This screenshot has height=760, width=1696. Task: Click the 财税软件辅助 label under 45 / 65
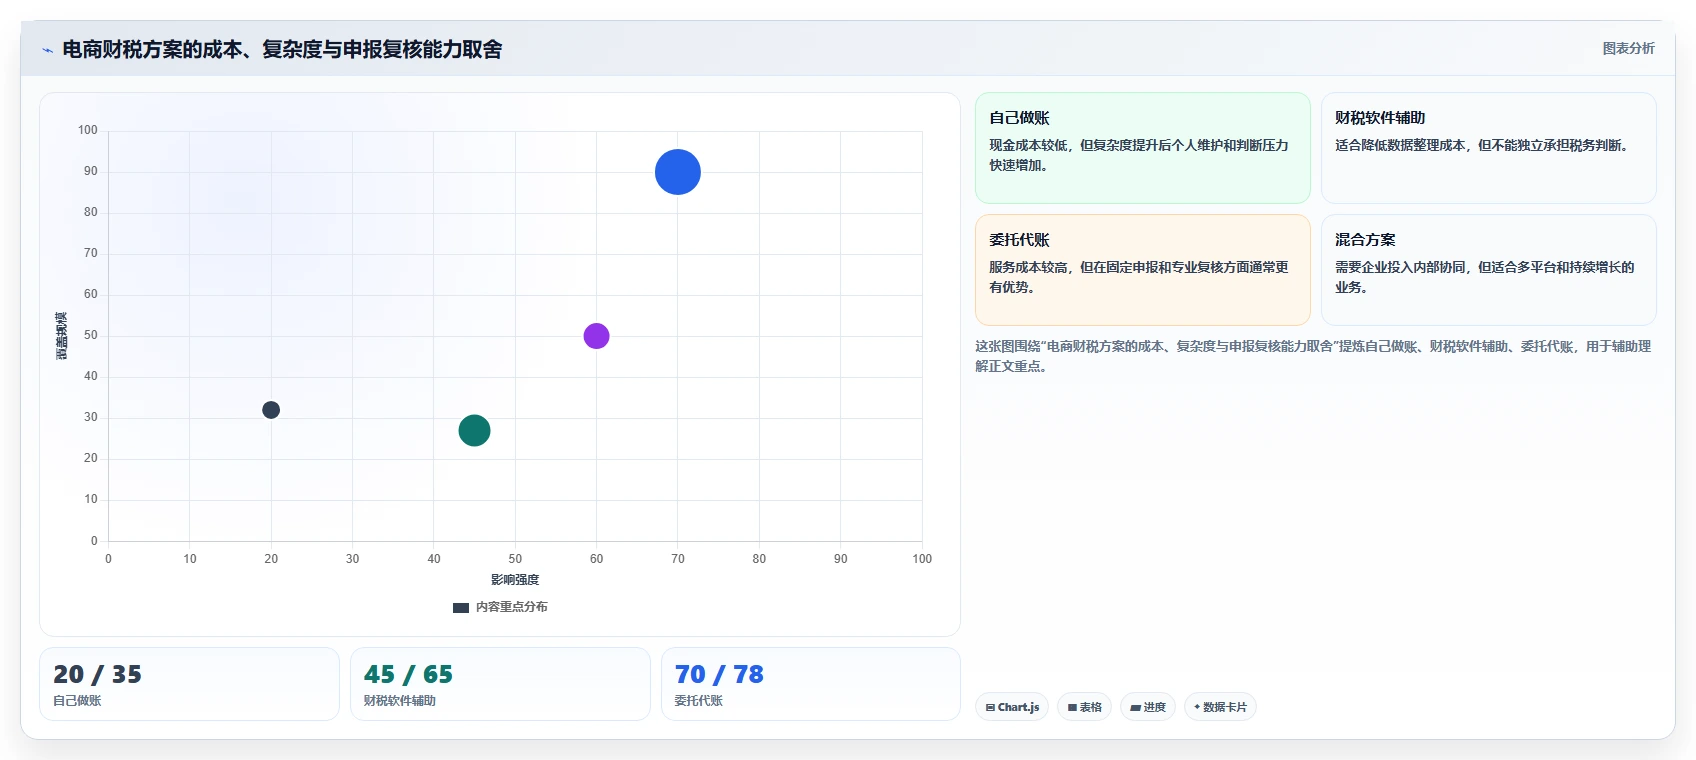point(400,701)
